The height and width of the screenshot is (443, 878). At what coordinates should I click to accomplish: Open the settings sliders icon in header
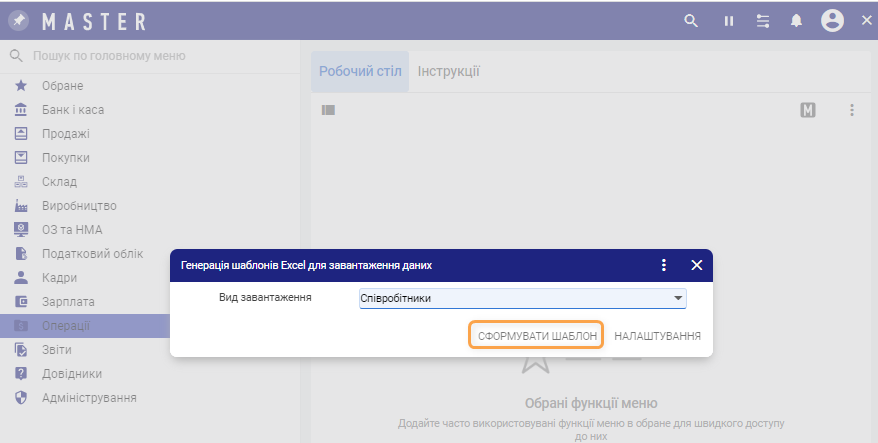(763, 21)
